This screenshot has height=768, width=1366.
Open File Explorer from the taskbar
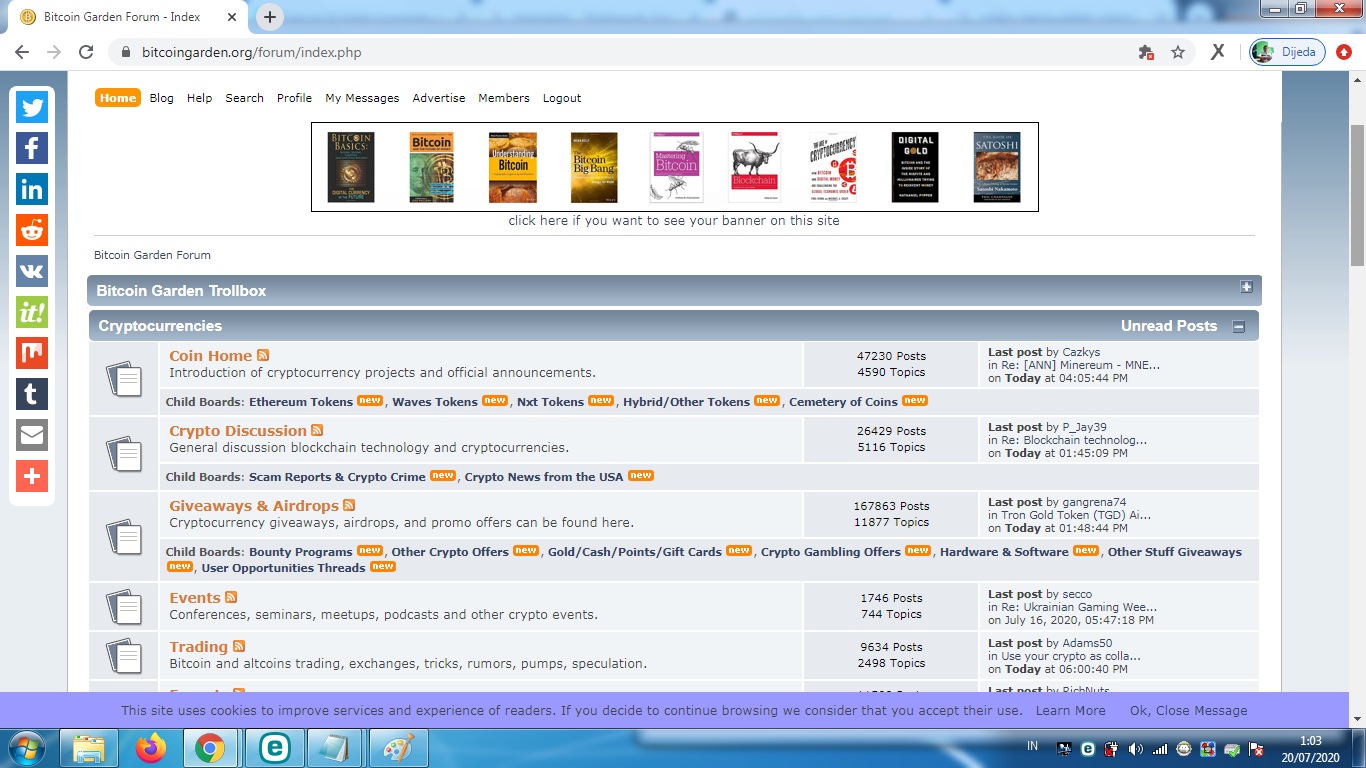point(89,748)
